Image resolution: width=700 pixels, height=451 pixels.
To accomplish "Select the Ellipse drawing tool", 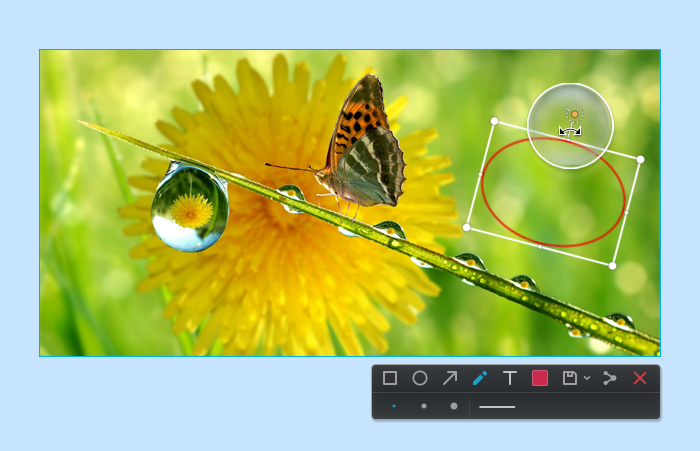I will point(420,378).
